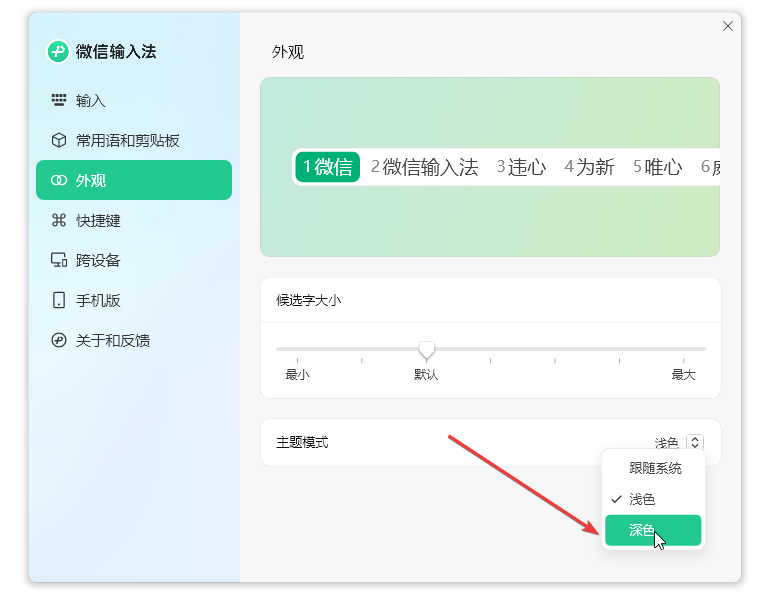Click the overlapping circles icon beside 外观
The width and height of the screenshot is (770, 595).
click(59, 180)
